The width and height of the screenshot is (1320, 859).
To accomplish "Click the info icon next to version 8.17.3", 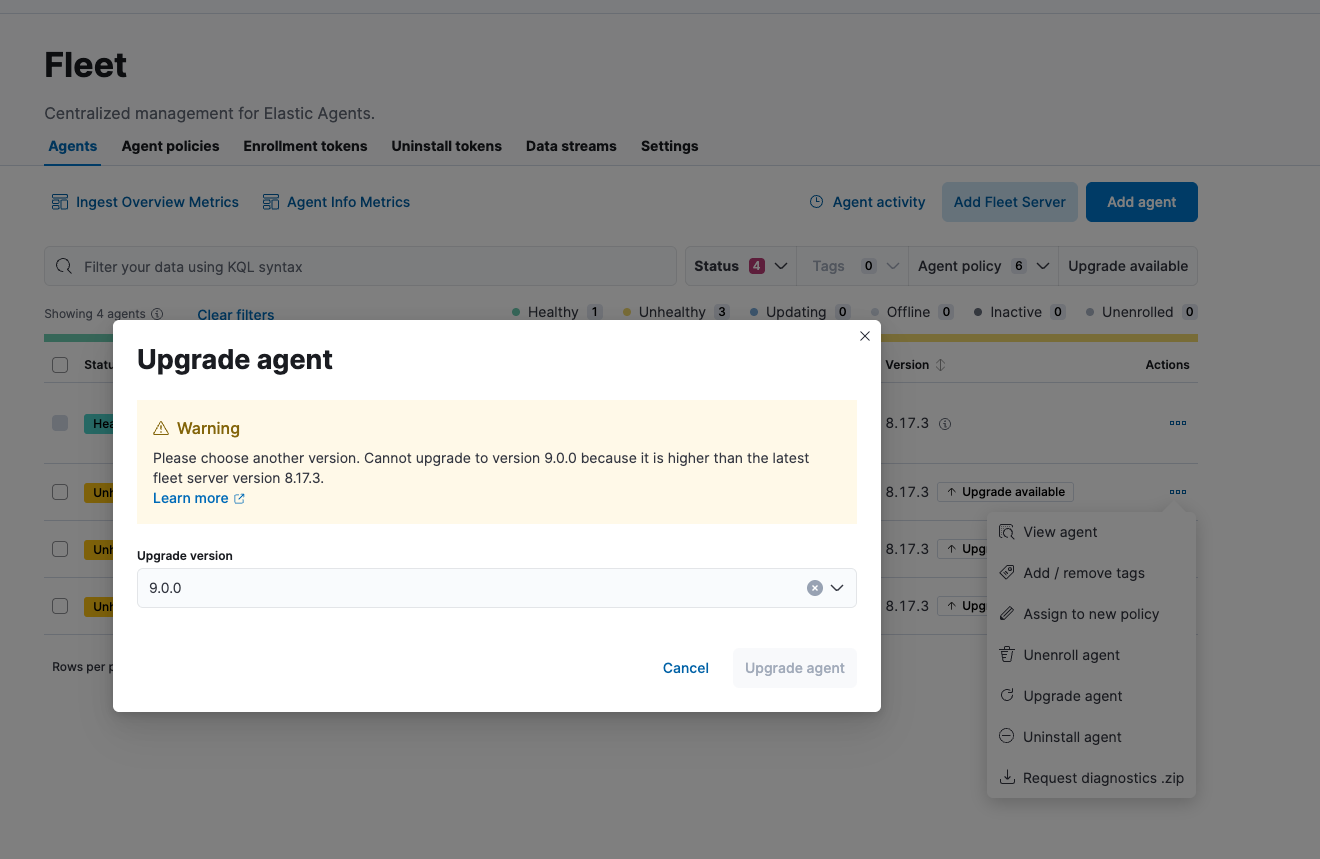I will click(944, 423).
